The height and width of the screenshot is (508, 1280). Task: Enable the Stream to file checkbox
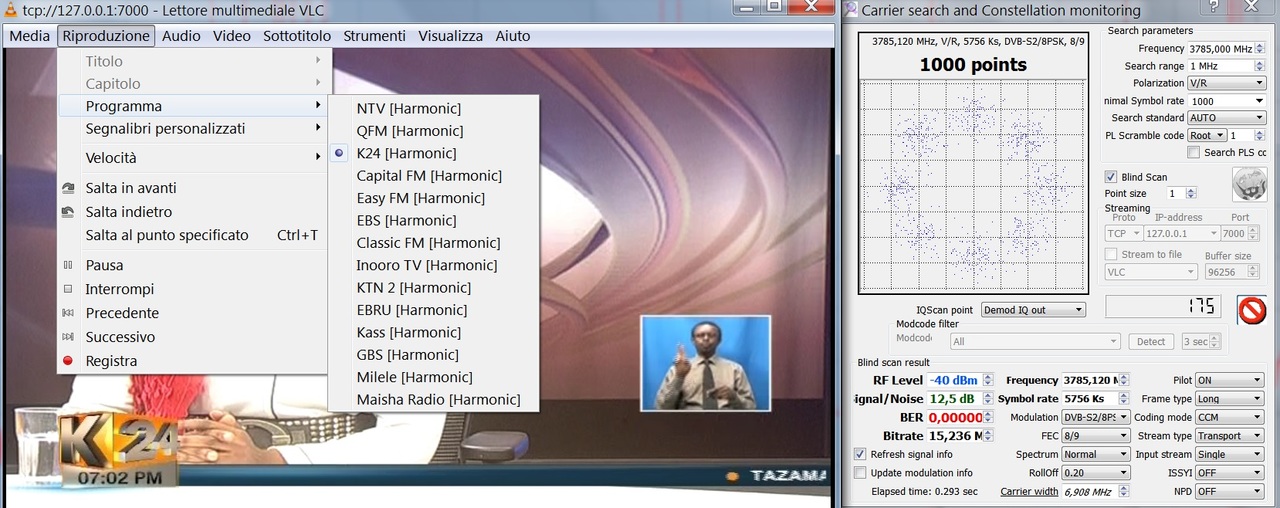click(1111, 255)
